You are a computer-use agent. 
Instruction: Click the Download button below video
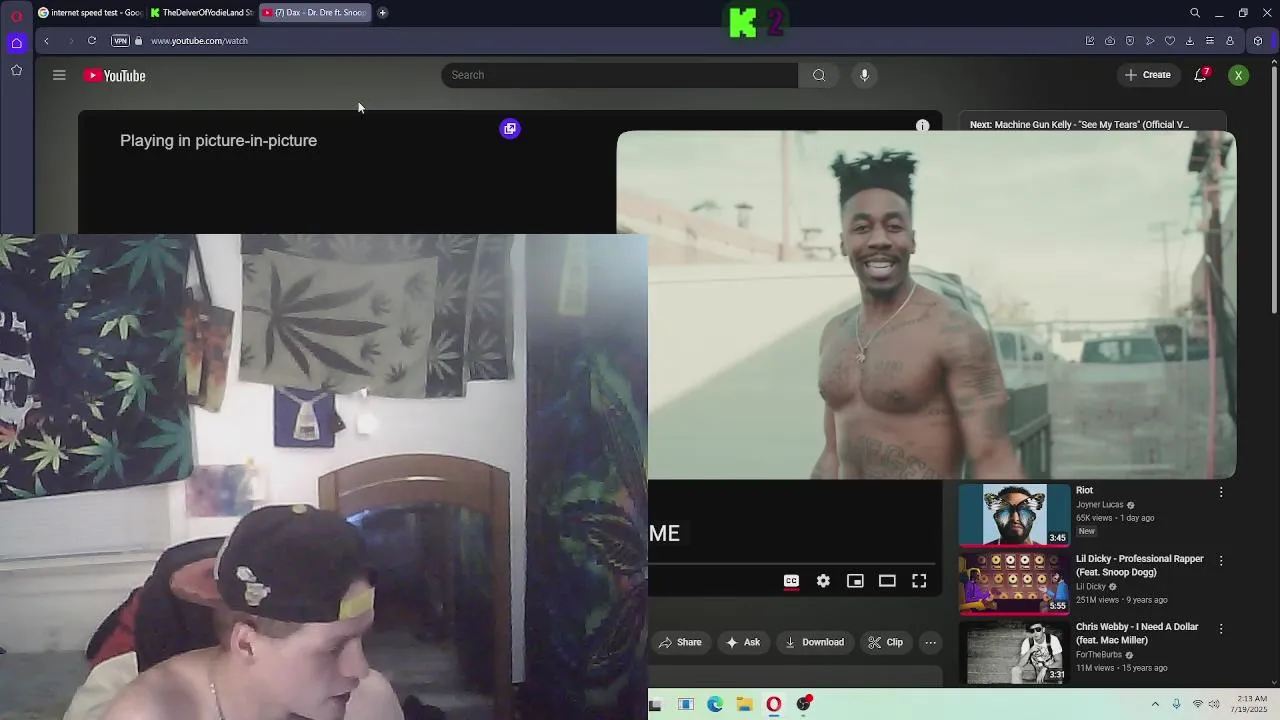tap(814, 642)
